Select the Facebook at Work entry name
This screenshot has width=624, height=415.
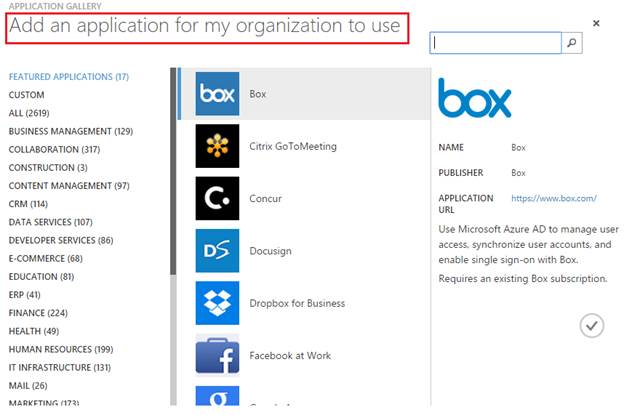[x=290, y=356]
